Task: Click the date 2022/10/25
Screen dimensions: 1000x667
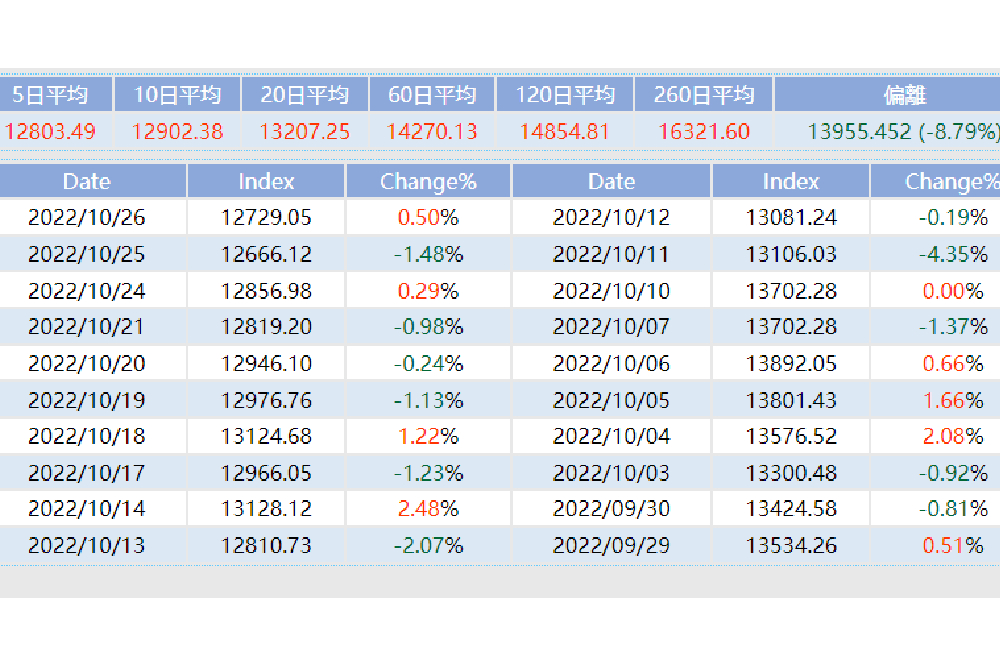Action: [87, 254]
